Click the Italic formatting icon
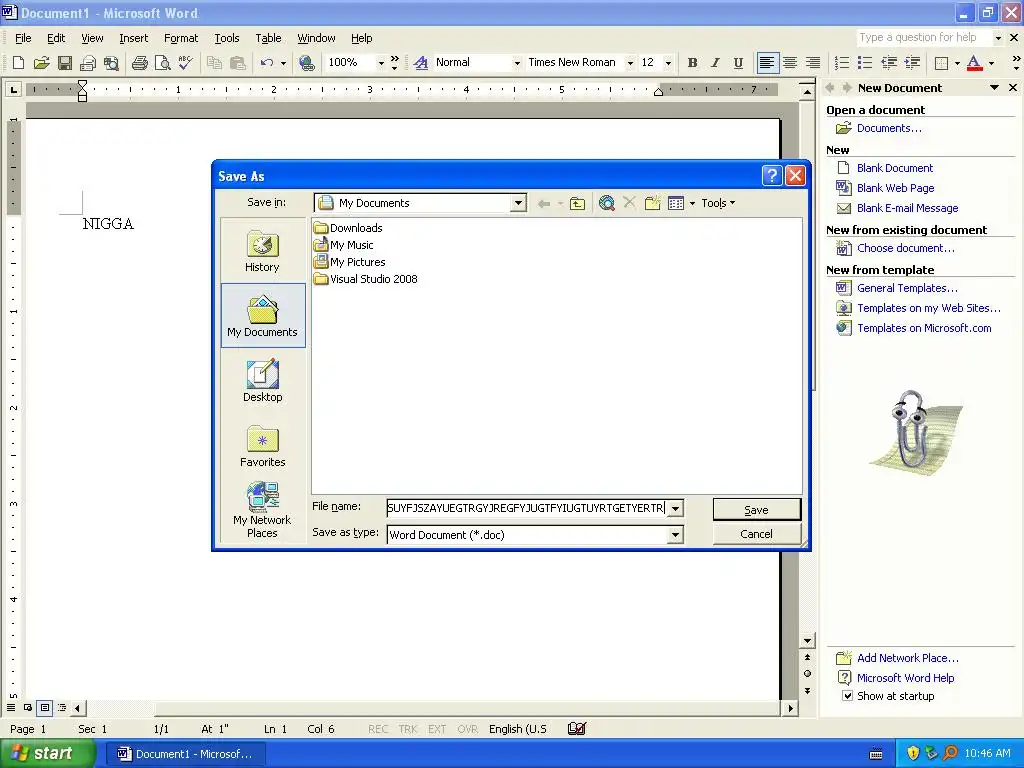1024x768 pixels. tap(715, 63)
